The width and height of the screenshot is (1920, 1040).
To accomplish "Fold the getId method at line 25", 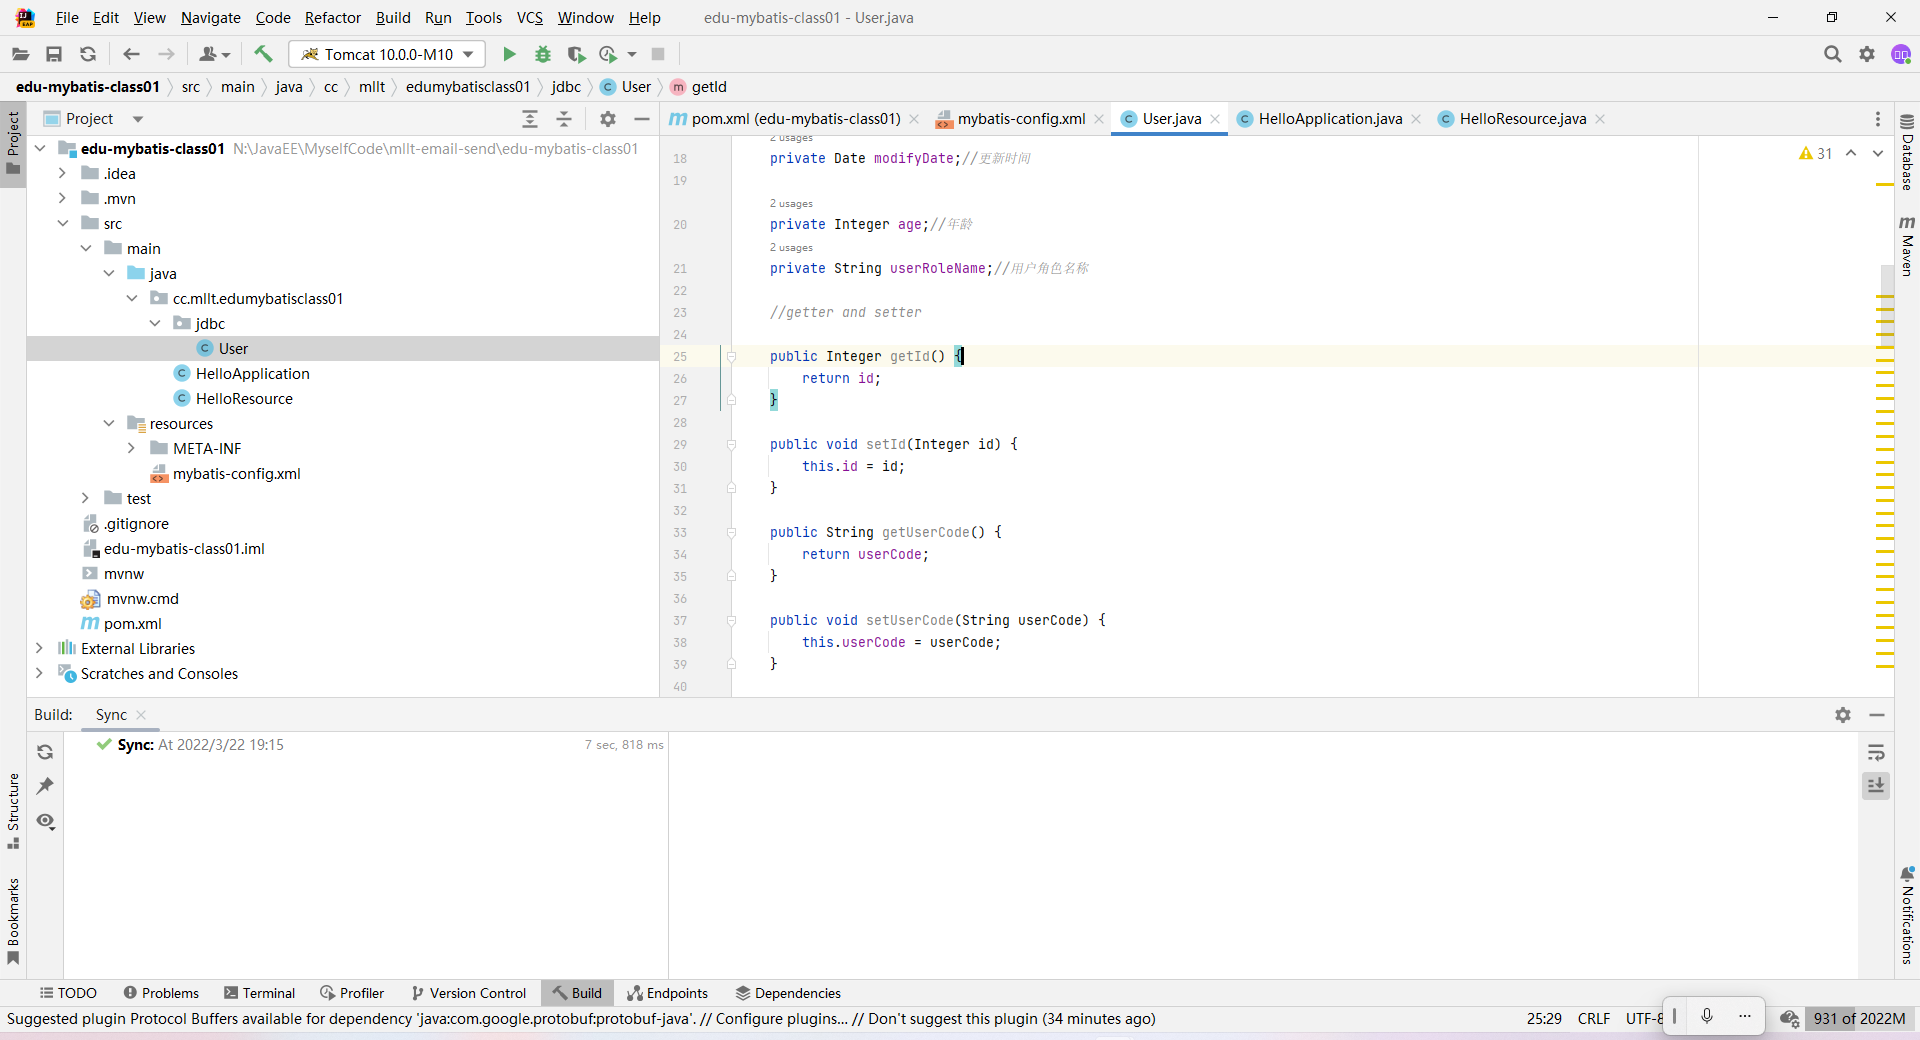I will pyautogui.click(x=731, y=357).
